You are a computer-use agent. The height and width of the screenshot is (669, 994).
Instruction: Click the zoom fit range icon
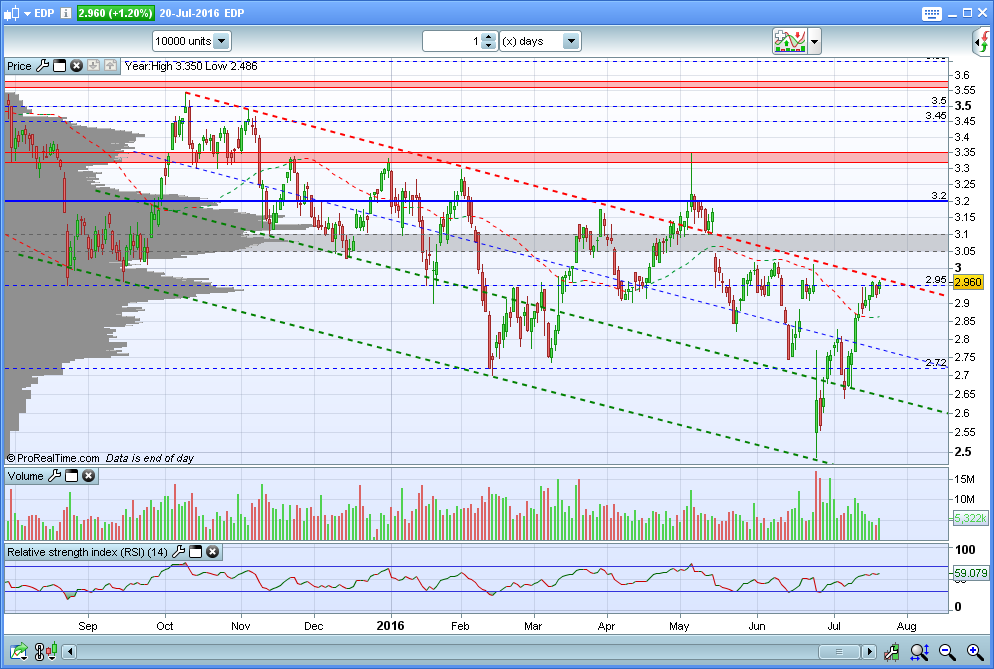click(919, 651)
